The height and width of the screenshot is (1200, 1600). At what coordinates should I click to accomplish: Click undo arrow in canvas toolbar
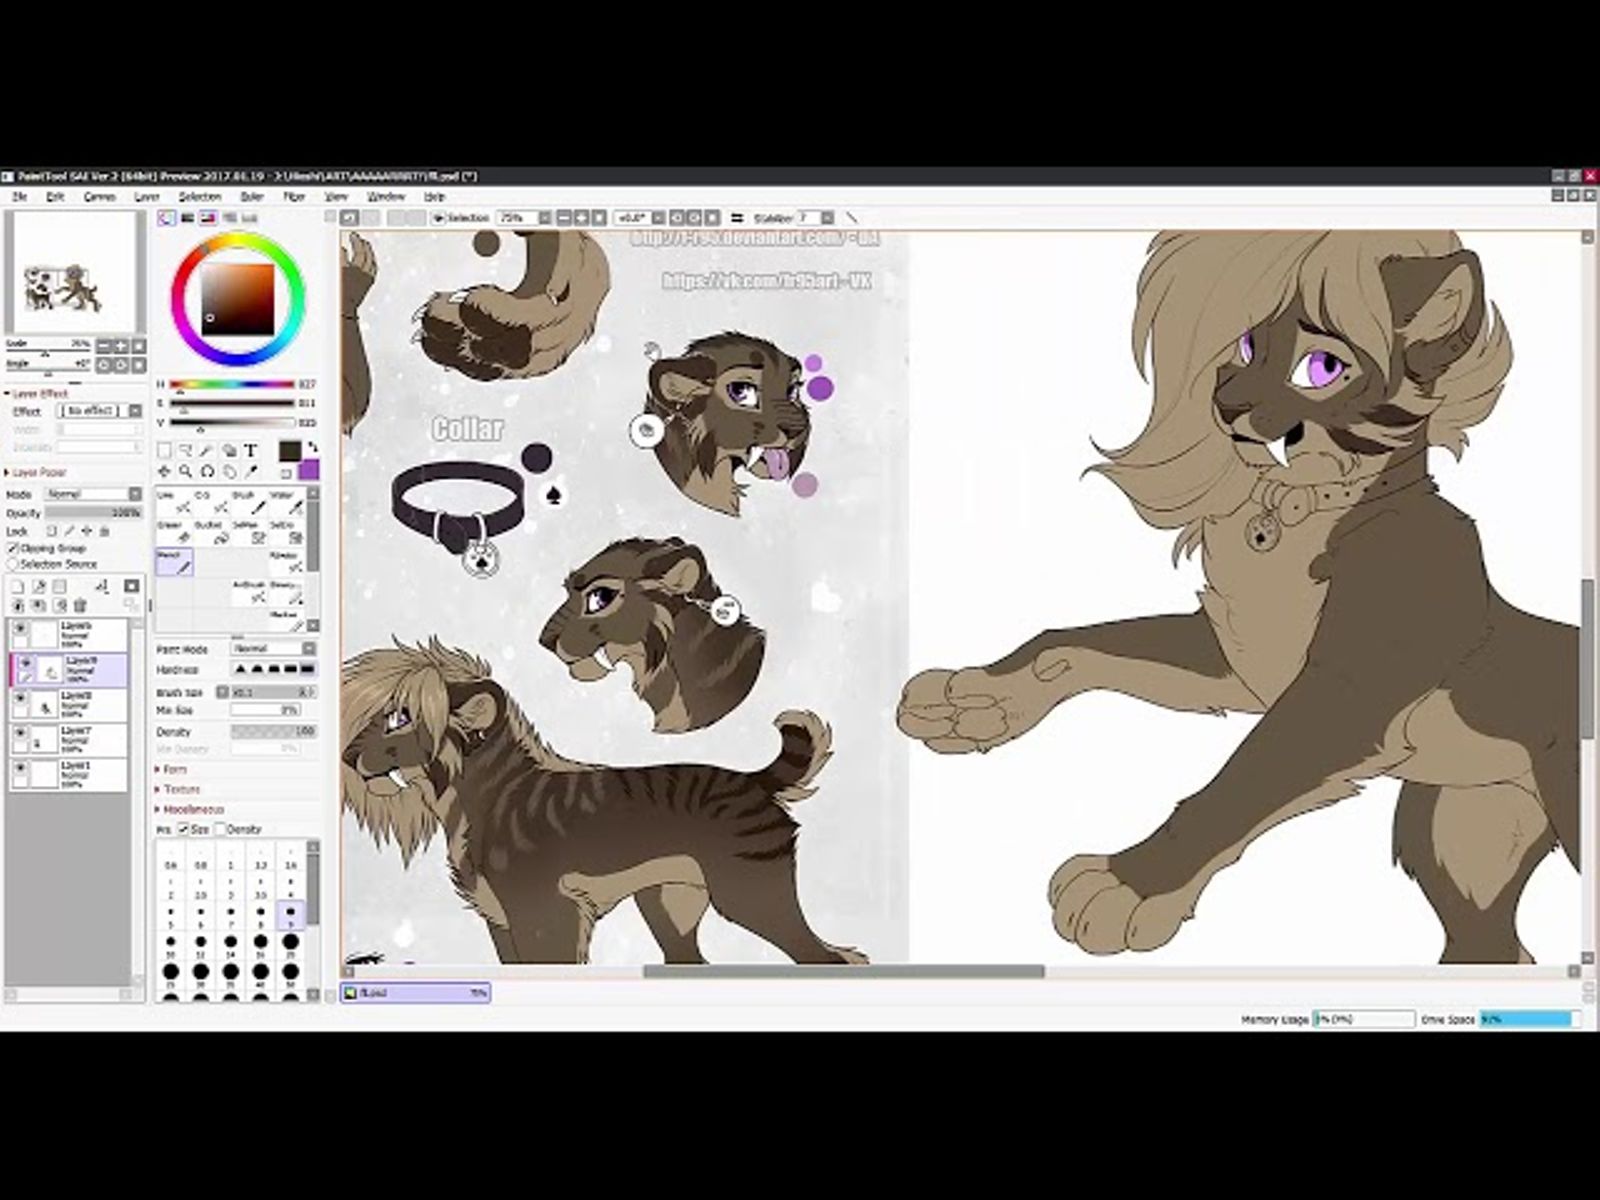click(350, 218)
